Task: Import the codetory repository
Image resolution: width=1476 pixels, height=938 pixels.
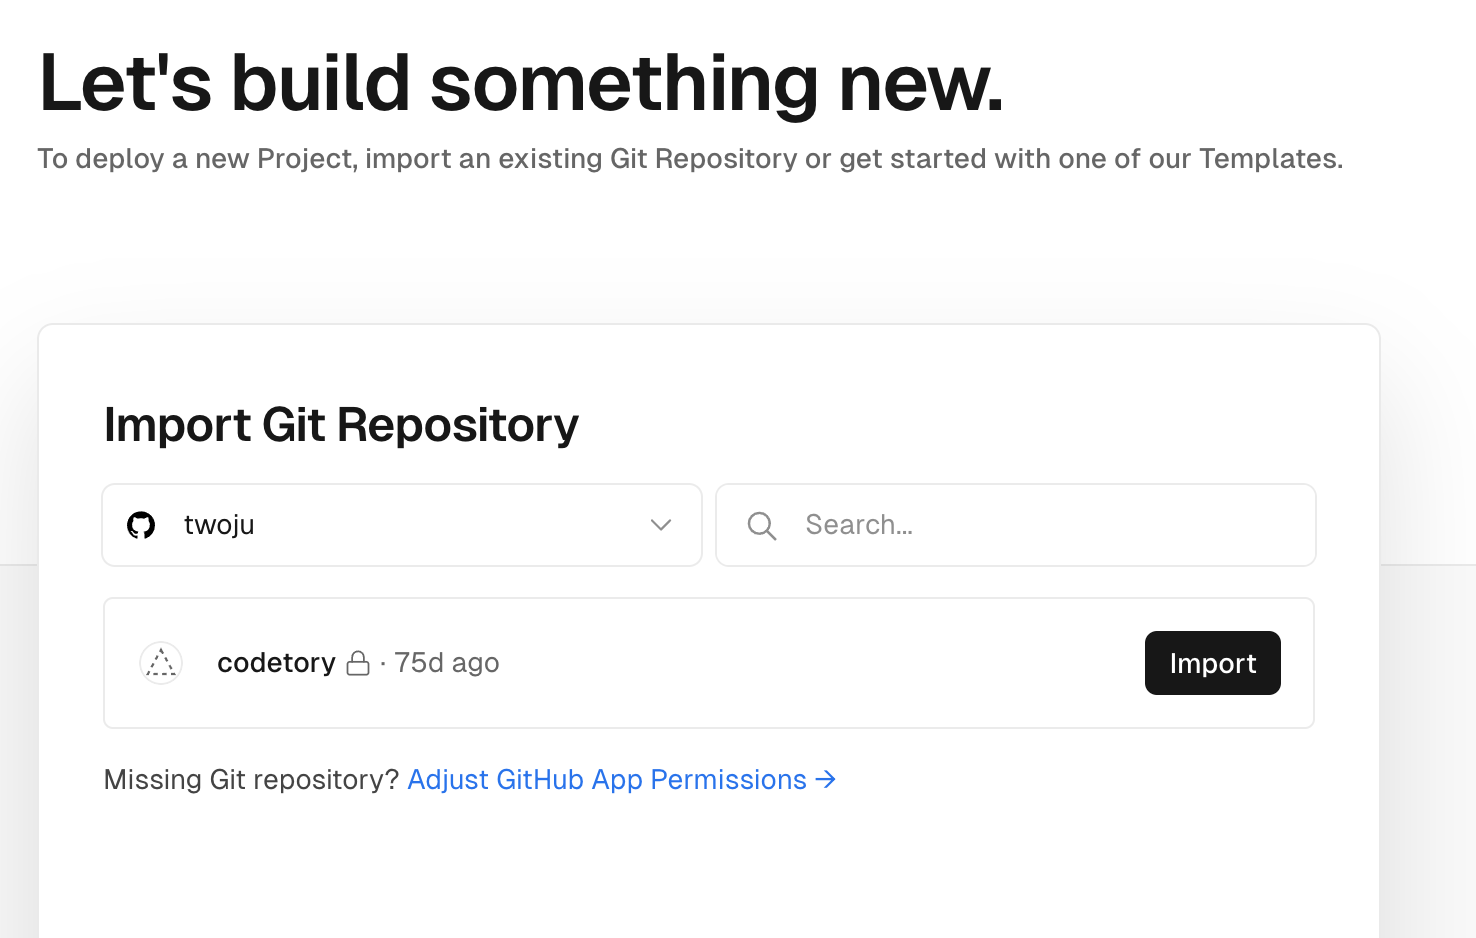Action: point(1213,663)
